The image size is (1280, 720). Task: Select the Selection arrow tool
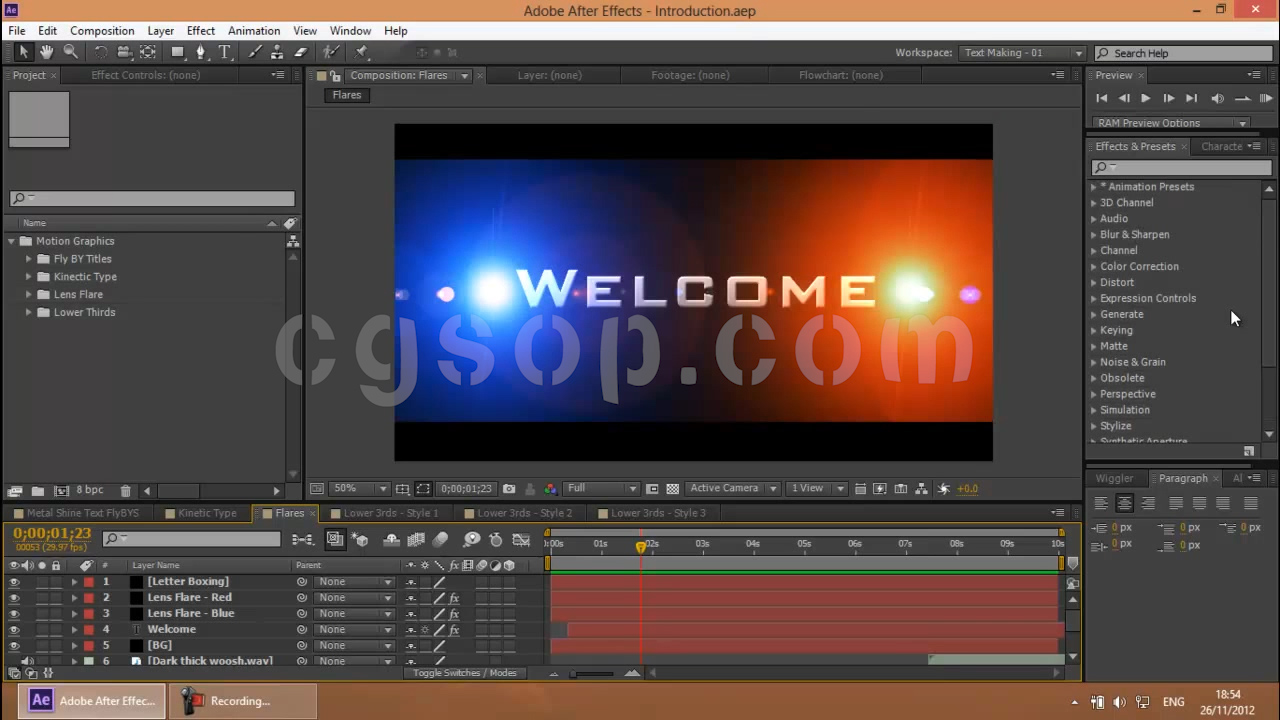tap(23, 52)
